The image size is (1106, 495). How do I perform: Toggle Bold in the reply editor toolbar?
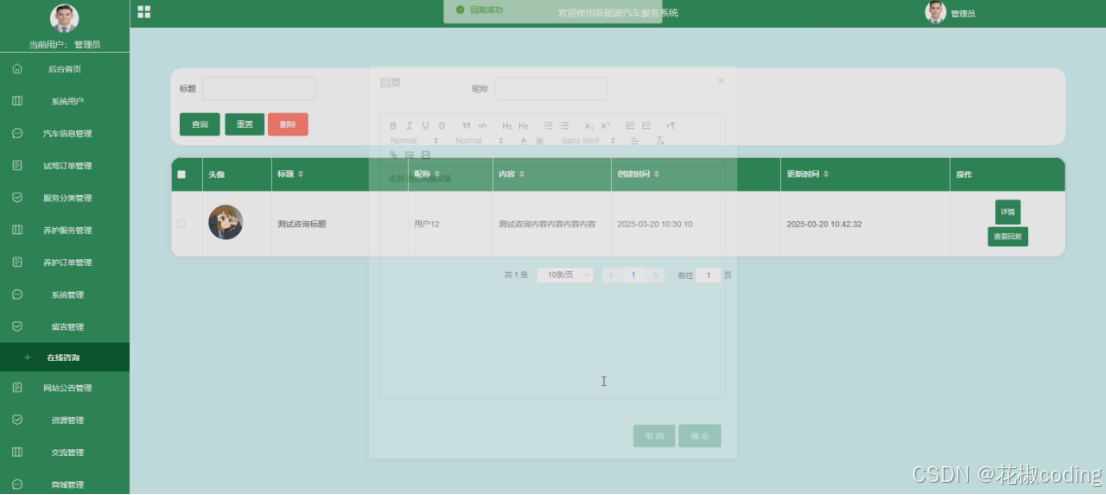point(393,126)
